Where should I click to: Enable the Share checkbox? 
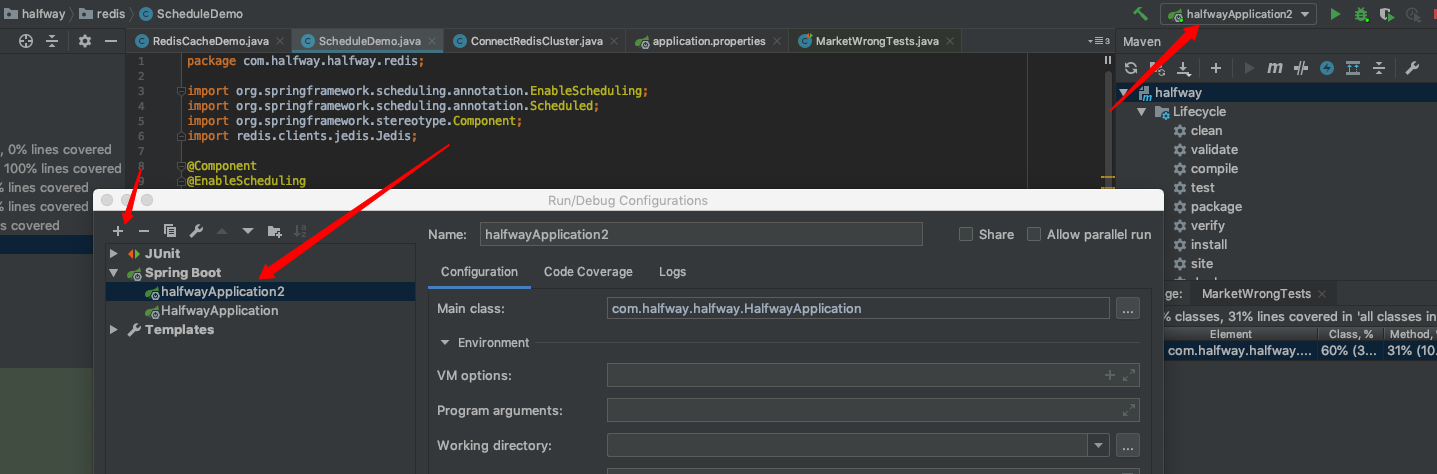(966, 234)
